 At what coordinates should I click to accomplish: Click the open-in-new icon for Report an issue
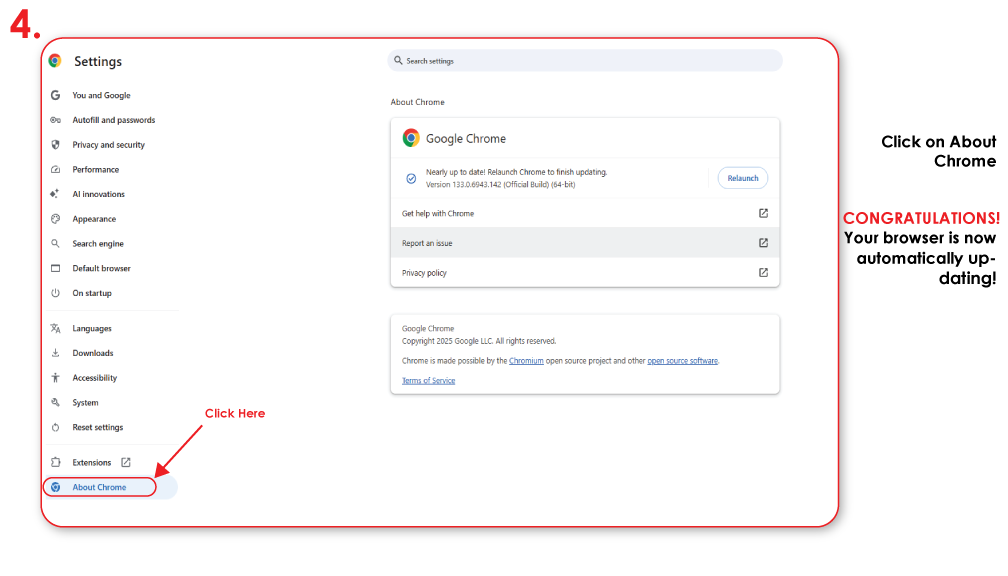point(763,243)
